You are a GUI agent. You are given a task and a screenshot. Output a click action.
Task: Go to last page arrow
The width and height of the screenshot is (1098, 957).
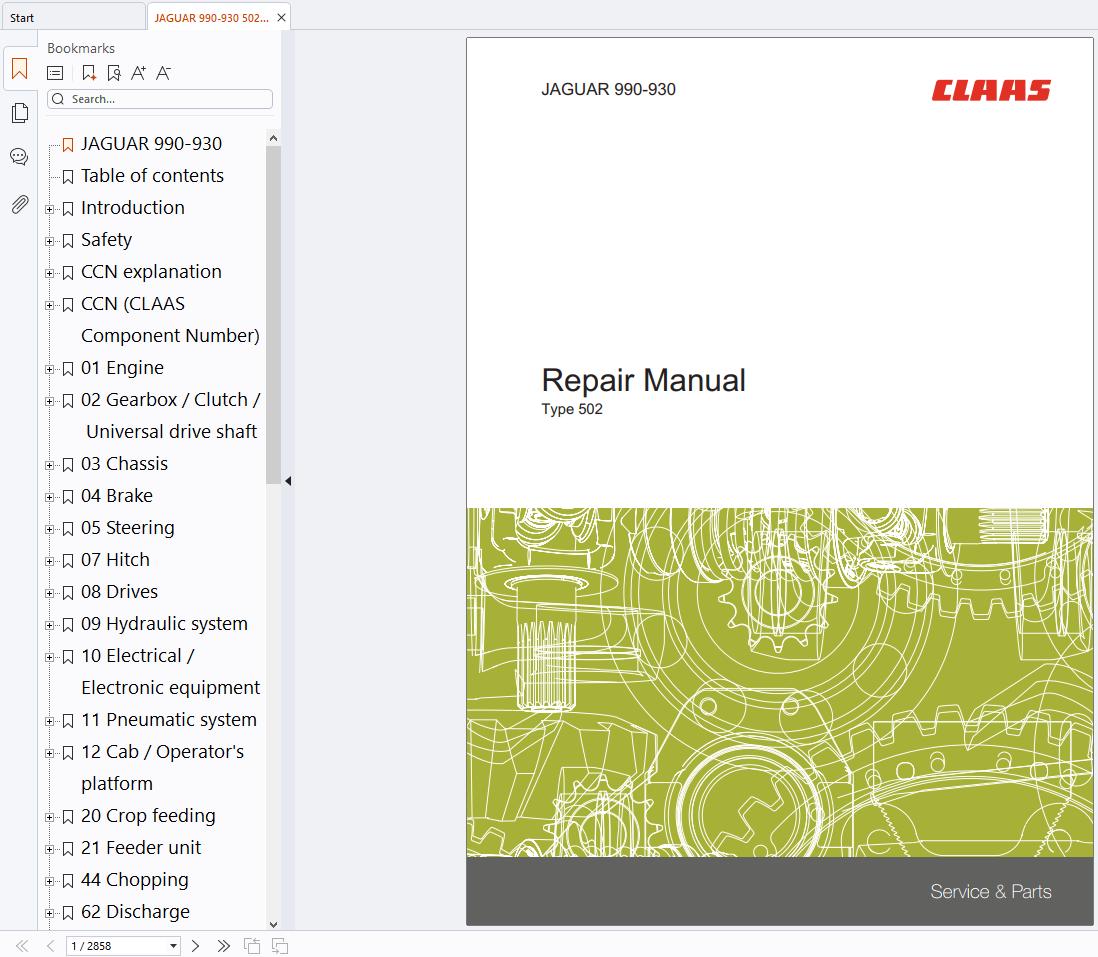[x=223, y=946]
